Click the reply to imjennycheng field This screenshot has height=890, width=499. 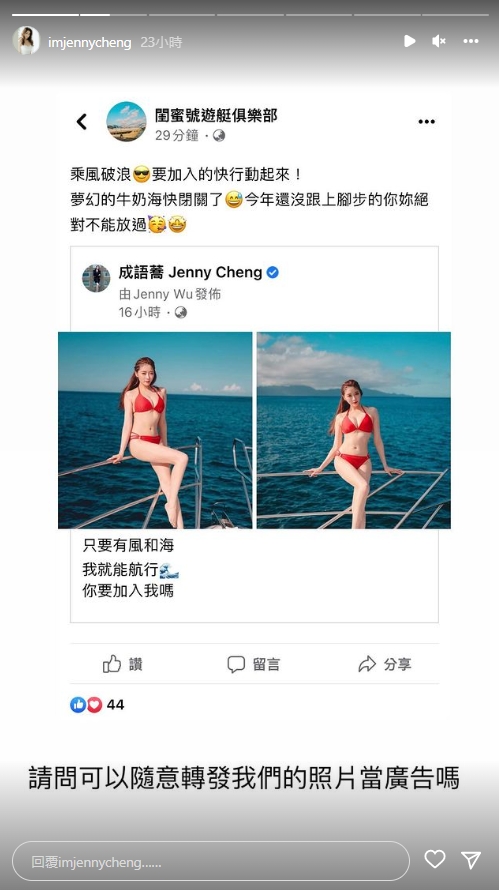pos(211,861)
